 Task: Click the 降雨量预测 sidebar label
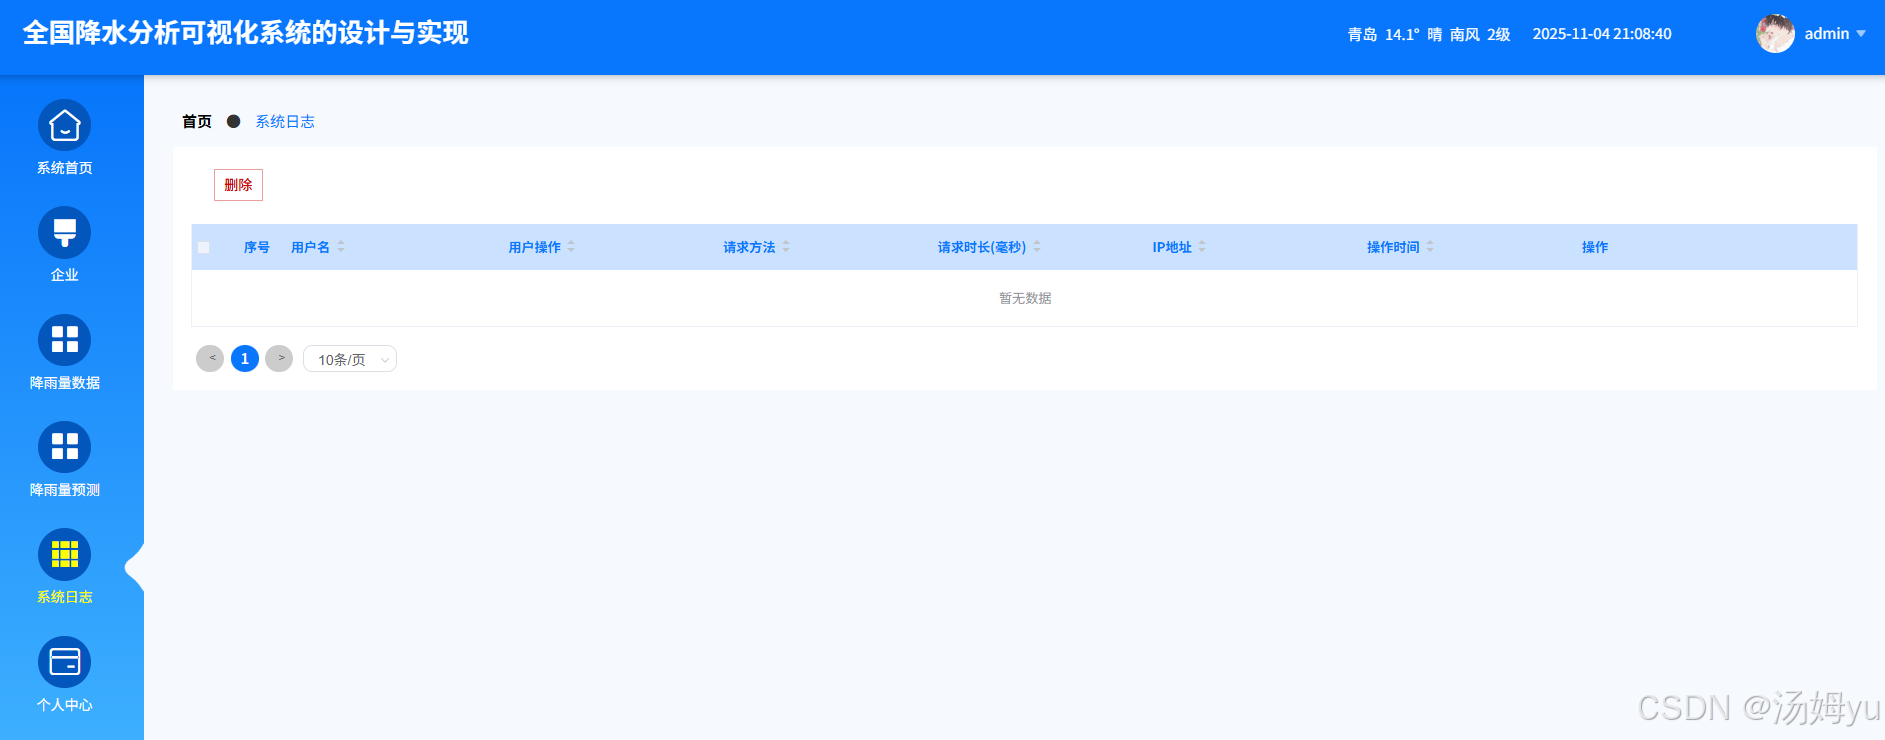65,490
